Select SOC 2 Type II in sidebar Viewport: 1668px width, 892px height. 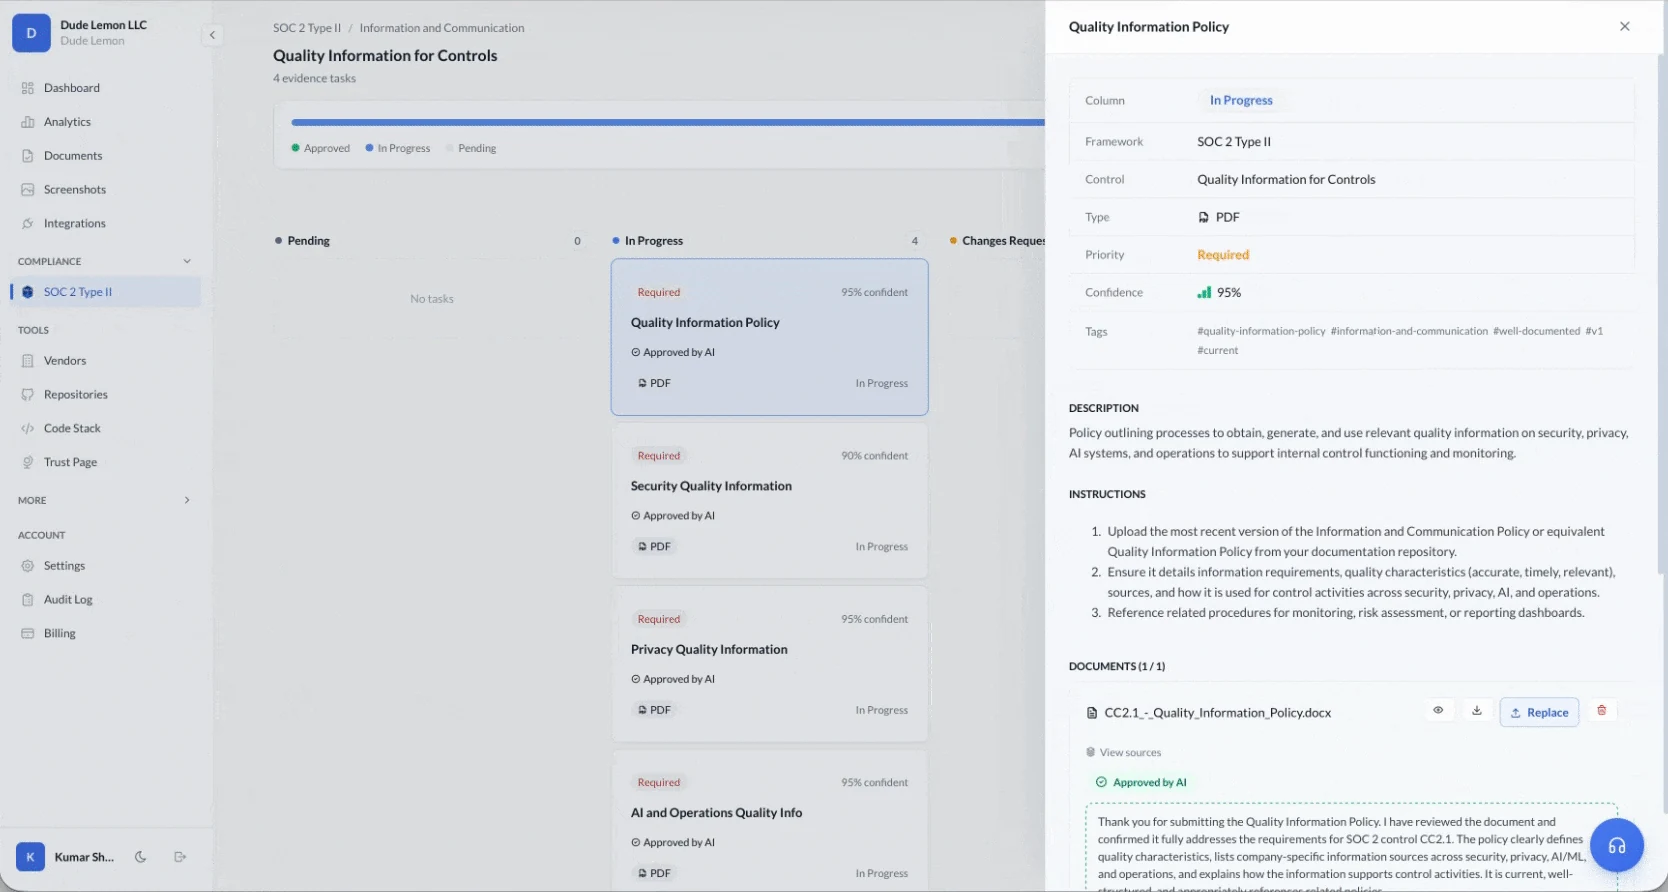pyautogui.click(x=106, y=292)
